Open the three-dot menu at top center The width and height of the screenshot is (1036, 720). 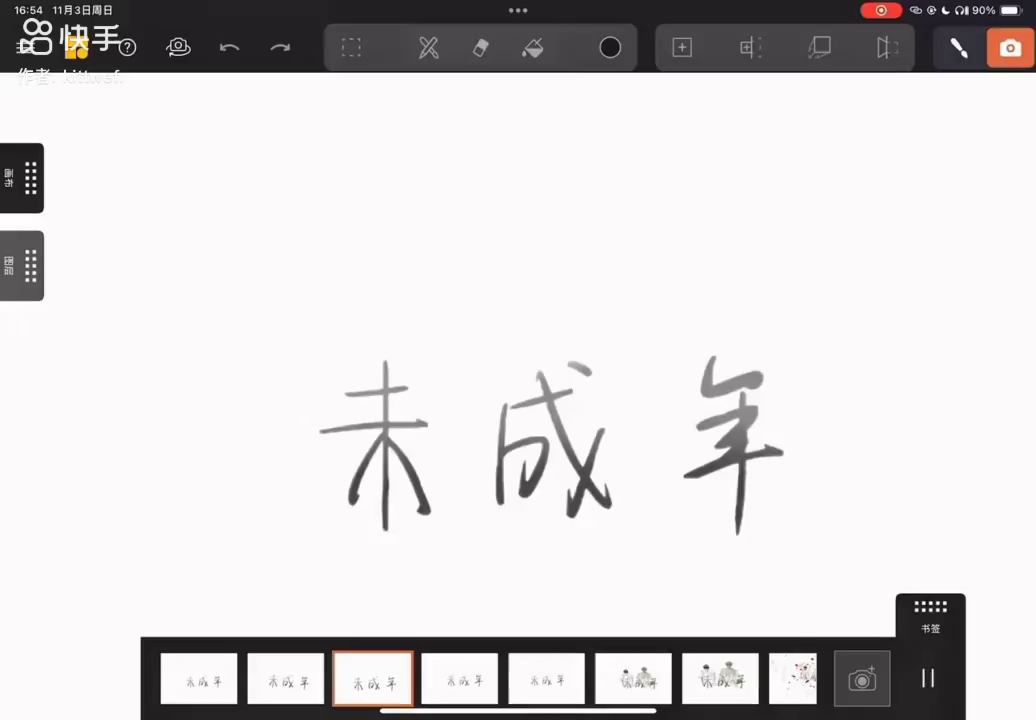(x=518, y=11)
